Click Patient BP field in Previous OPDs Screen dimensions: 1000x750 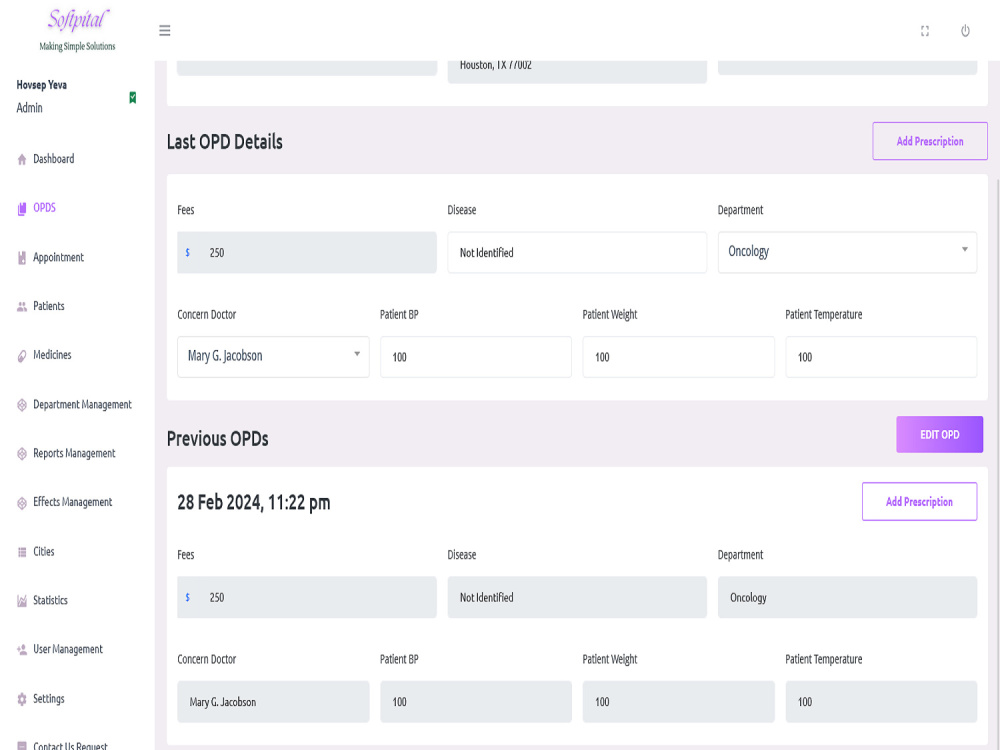pyautogui.click(x=476, y=702)
